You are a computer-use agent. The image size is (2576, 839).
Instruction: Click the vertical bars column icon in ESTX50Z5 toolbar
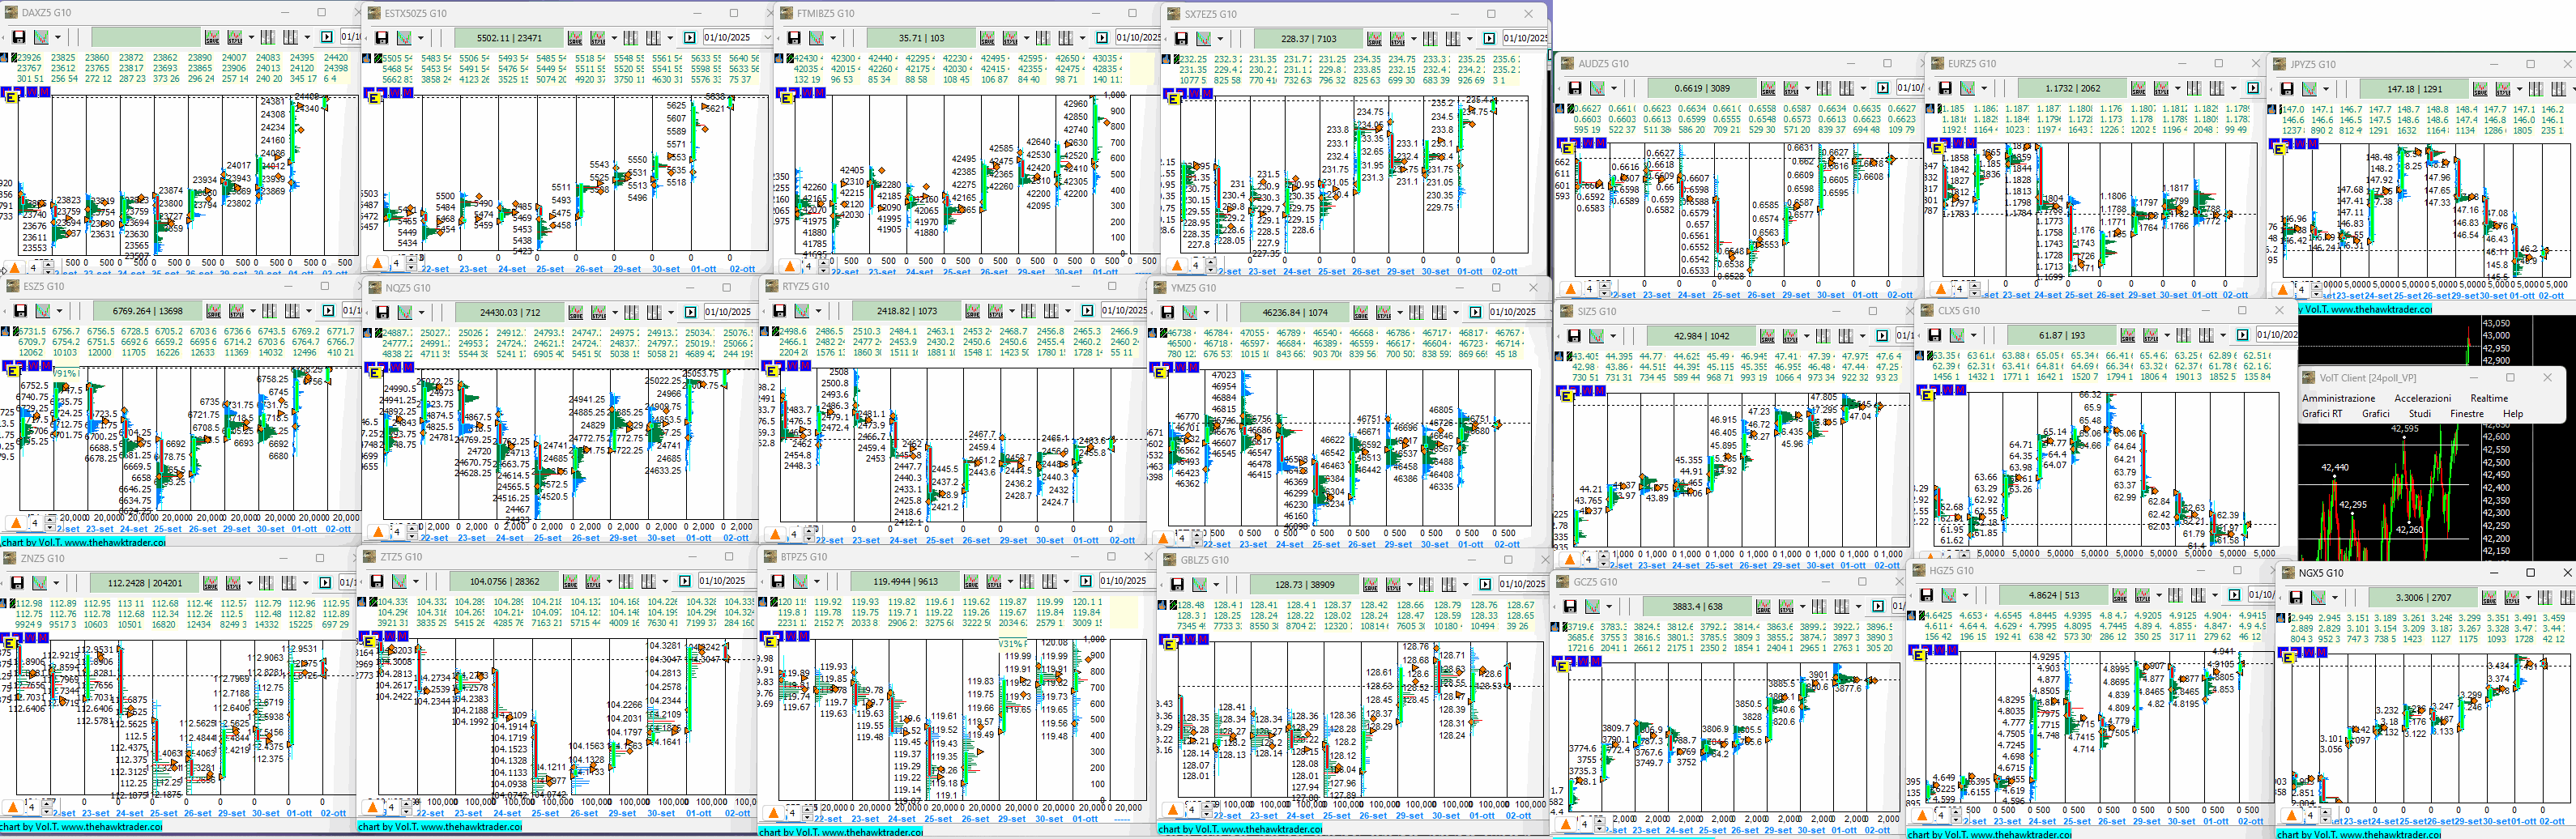pyautogui.click(x=631, y=38)
